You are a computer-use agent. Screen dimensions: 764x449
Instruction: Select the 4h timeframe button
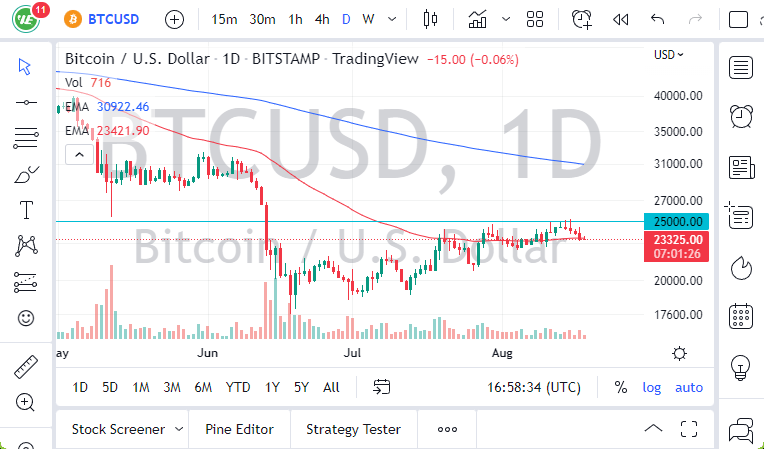click(322, 19)
